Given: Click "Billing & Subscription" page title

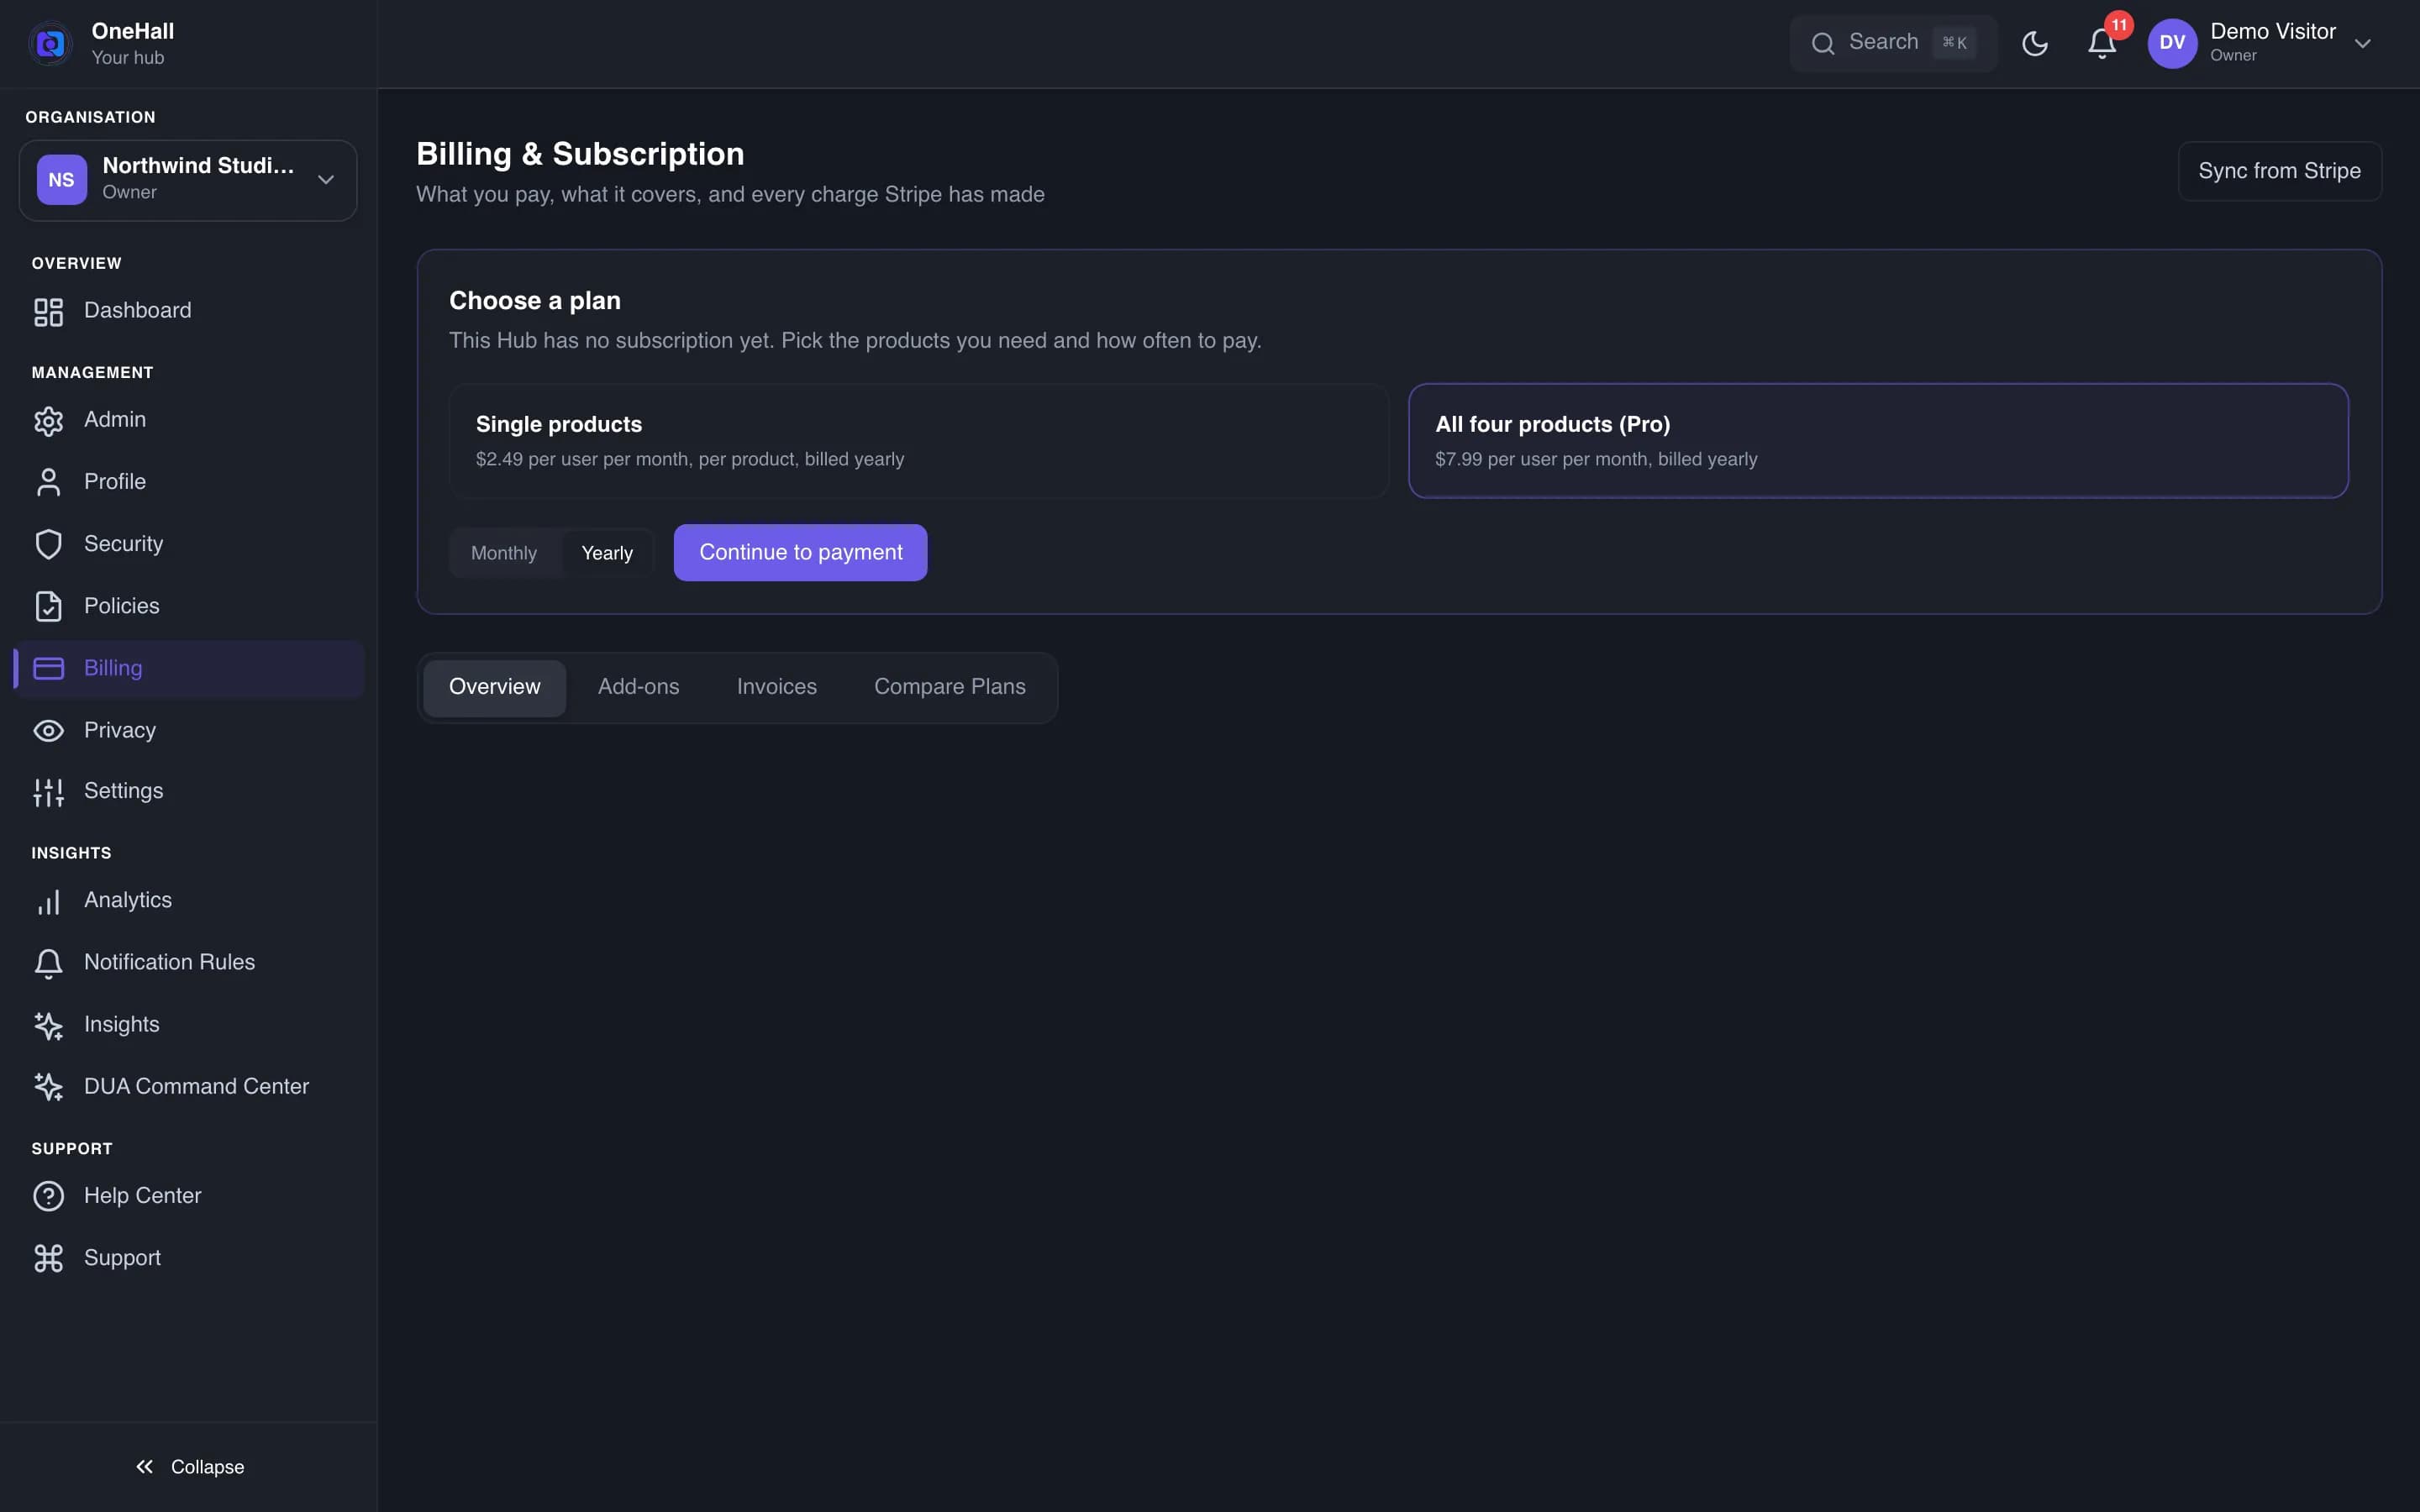Looking at the screenshot, I should (580, 154).
